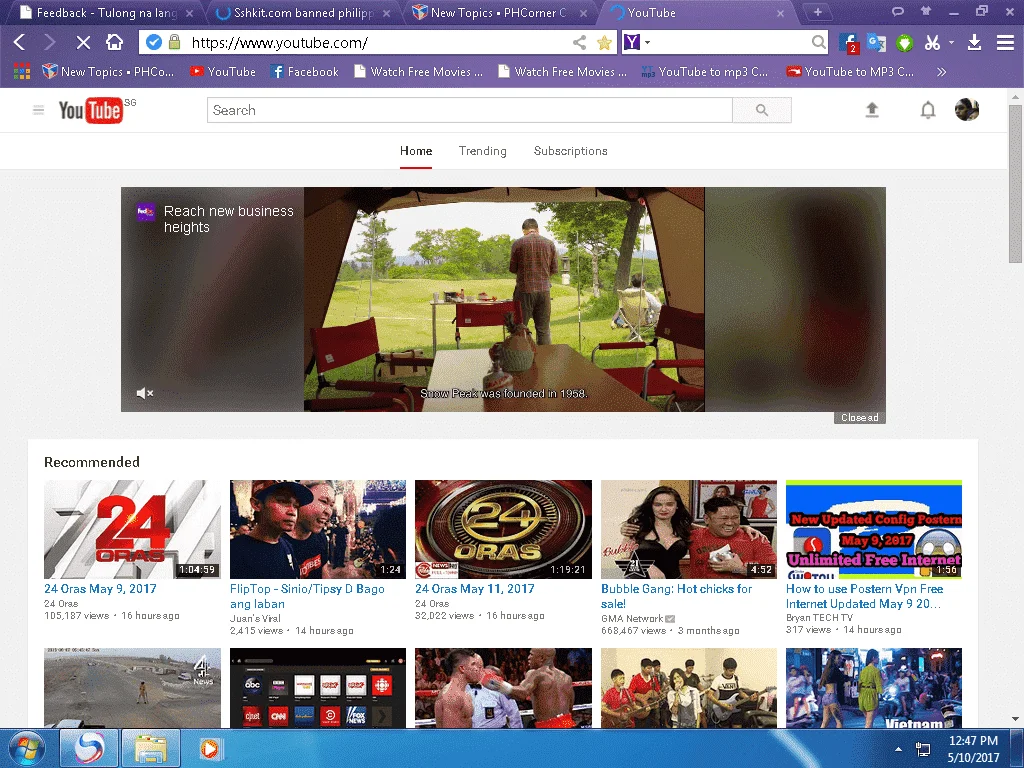
Task: Expand scissors tool dropdown arrow
Action: pos(952,42)
